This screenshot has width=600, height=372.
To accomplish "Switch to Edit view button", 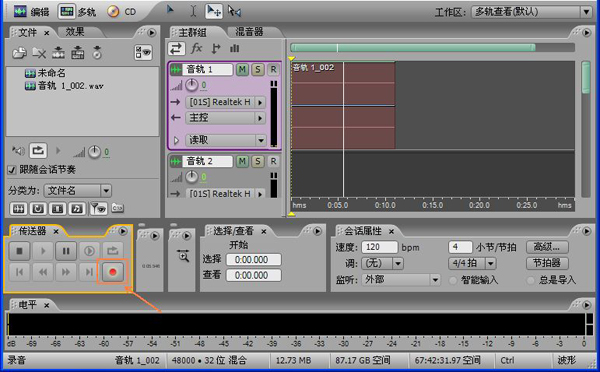I will (31, 11).
